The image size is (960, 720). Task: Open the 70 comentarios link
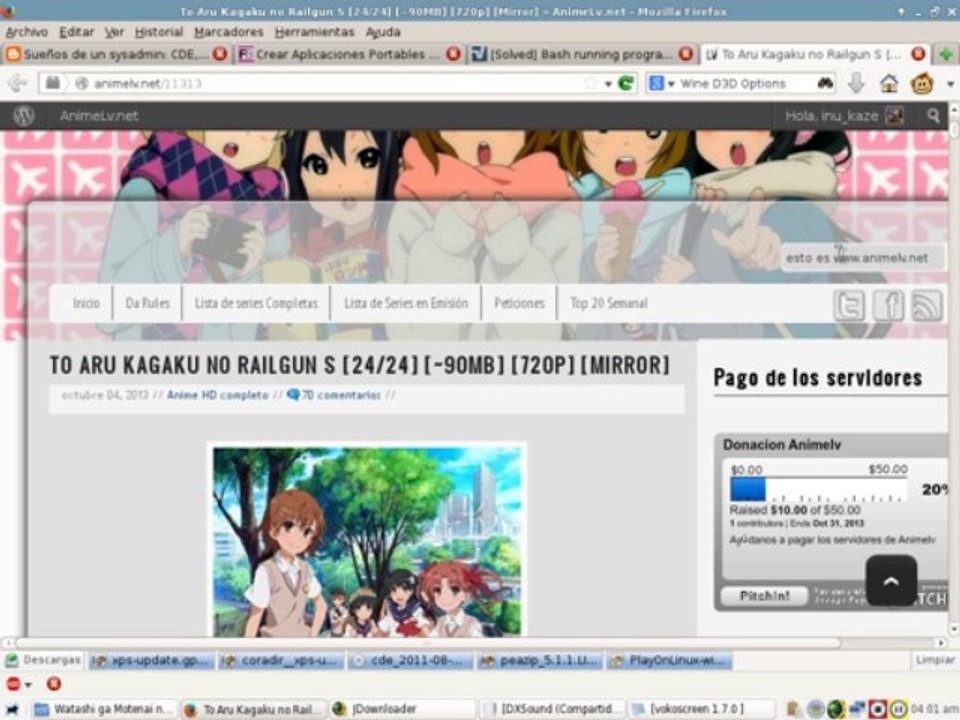pos(341,395)
